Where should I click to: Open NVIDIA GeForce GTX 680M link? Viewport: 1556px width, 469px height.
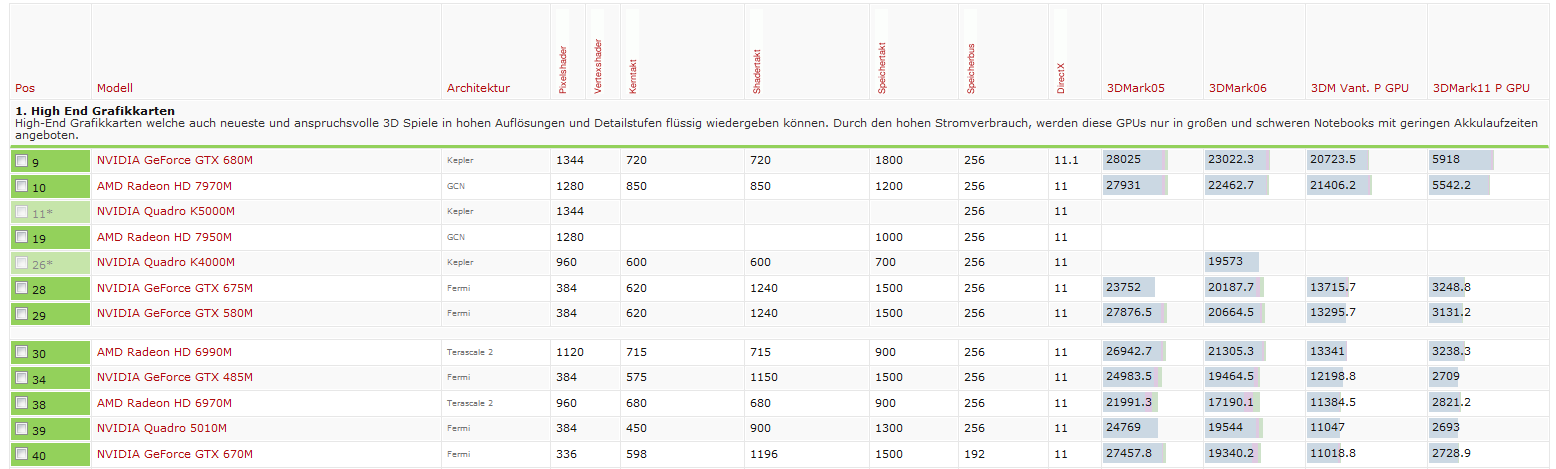(174, 160)
